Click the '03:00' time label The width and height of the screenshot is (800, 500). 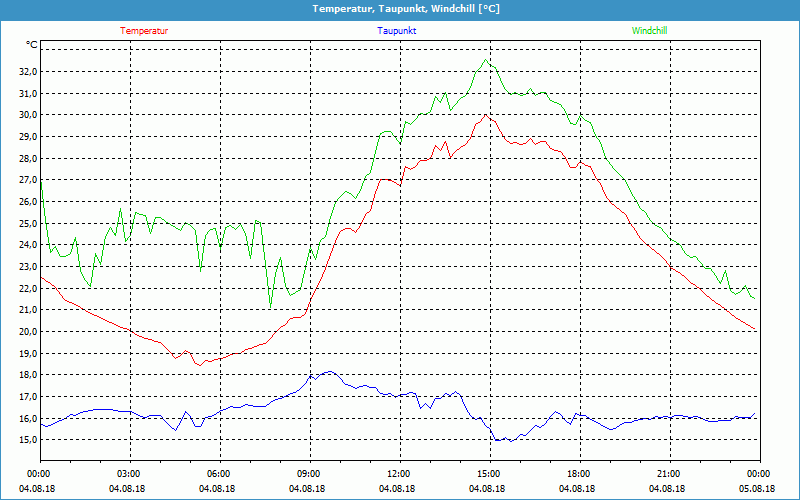click(130, 474)
